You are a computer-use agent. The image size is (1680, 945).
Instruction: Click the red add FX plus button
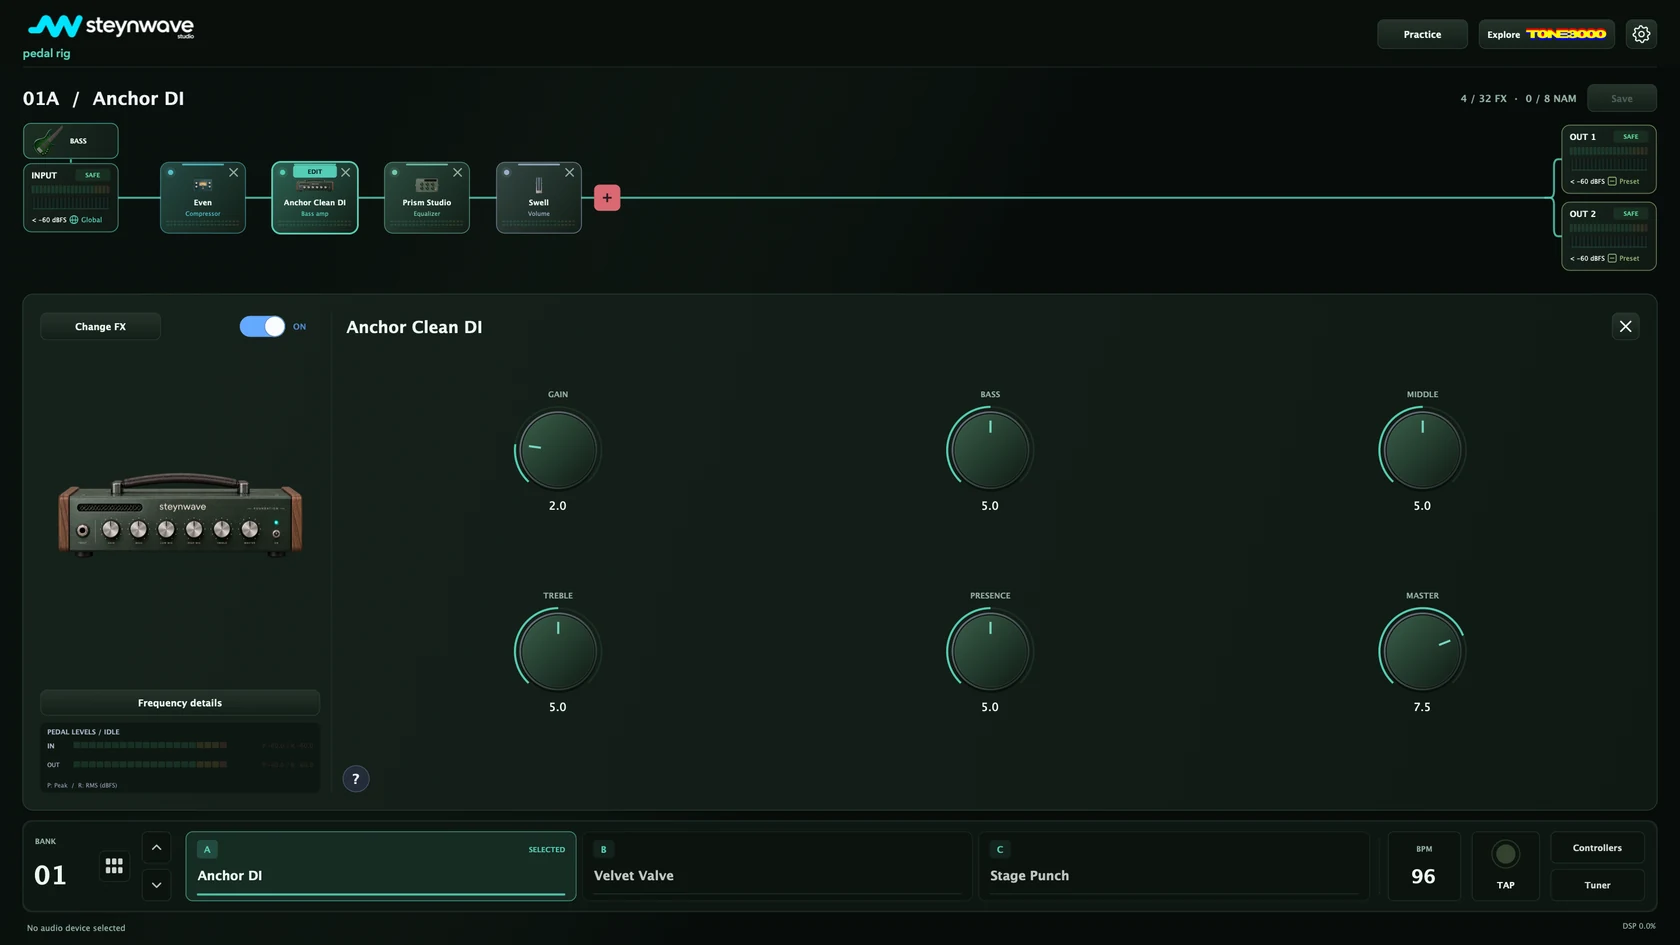[x=607, y=198]
